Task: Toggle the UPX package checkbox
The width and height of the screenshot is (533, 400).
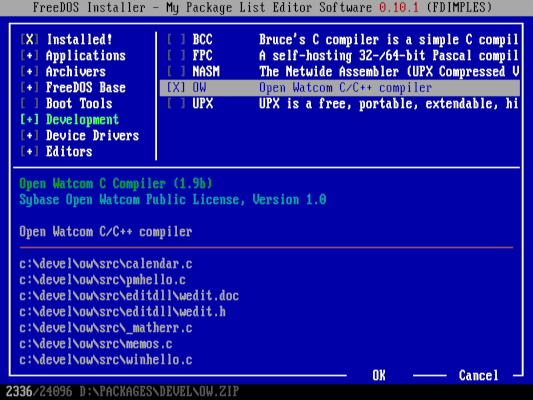Action: pos(176,103)
